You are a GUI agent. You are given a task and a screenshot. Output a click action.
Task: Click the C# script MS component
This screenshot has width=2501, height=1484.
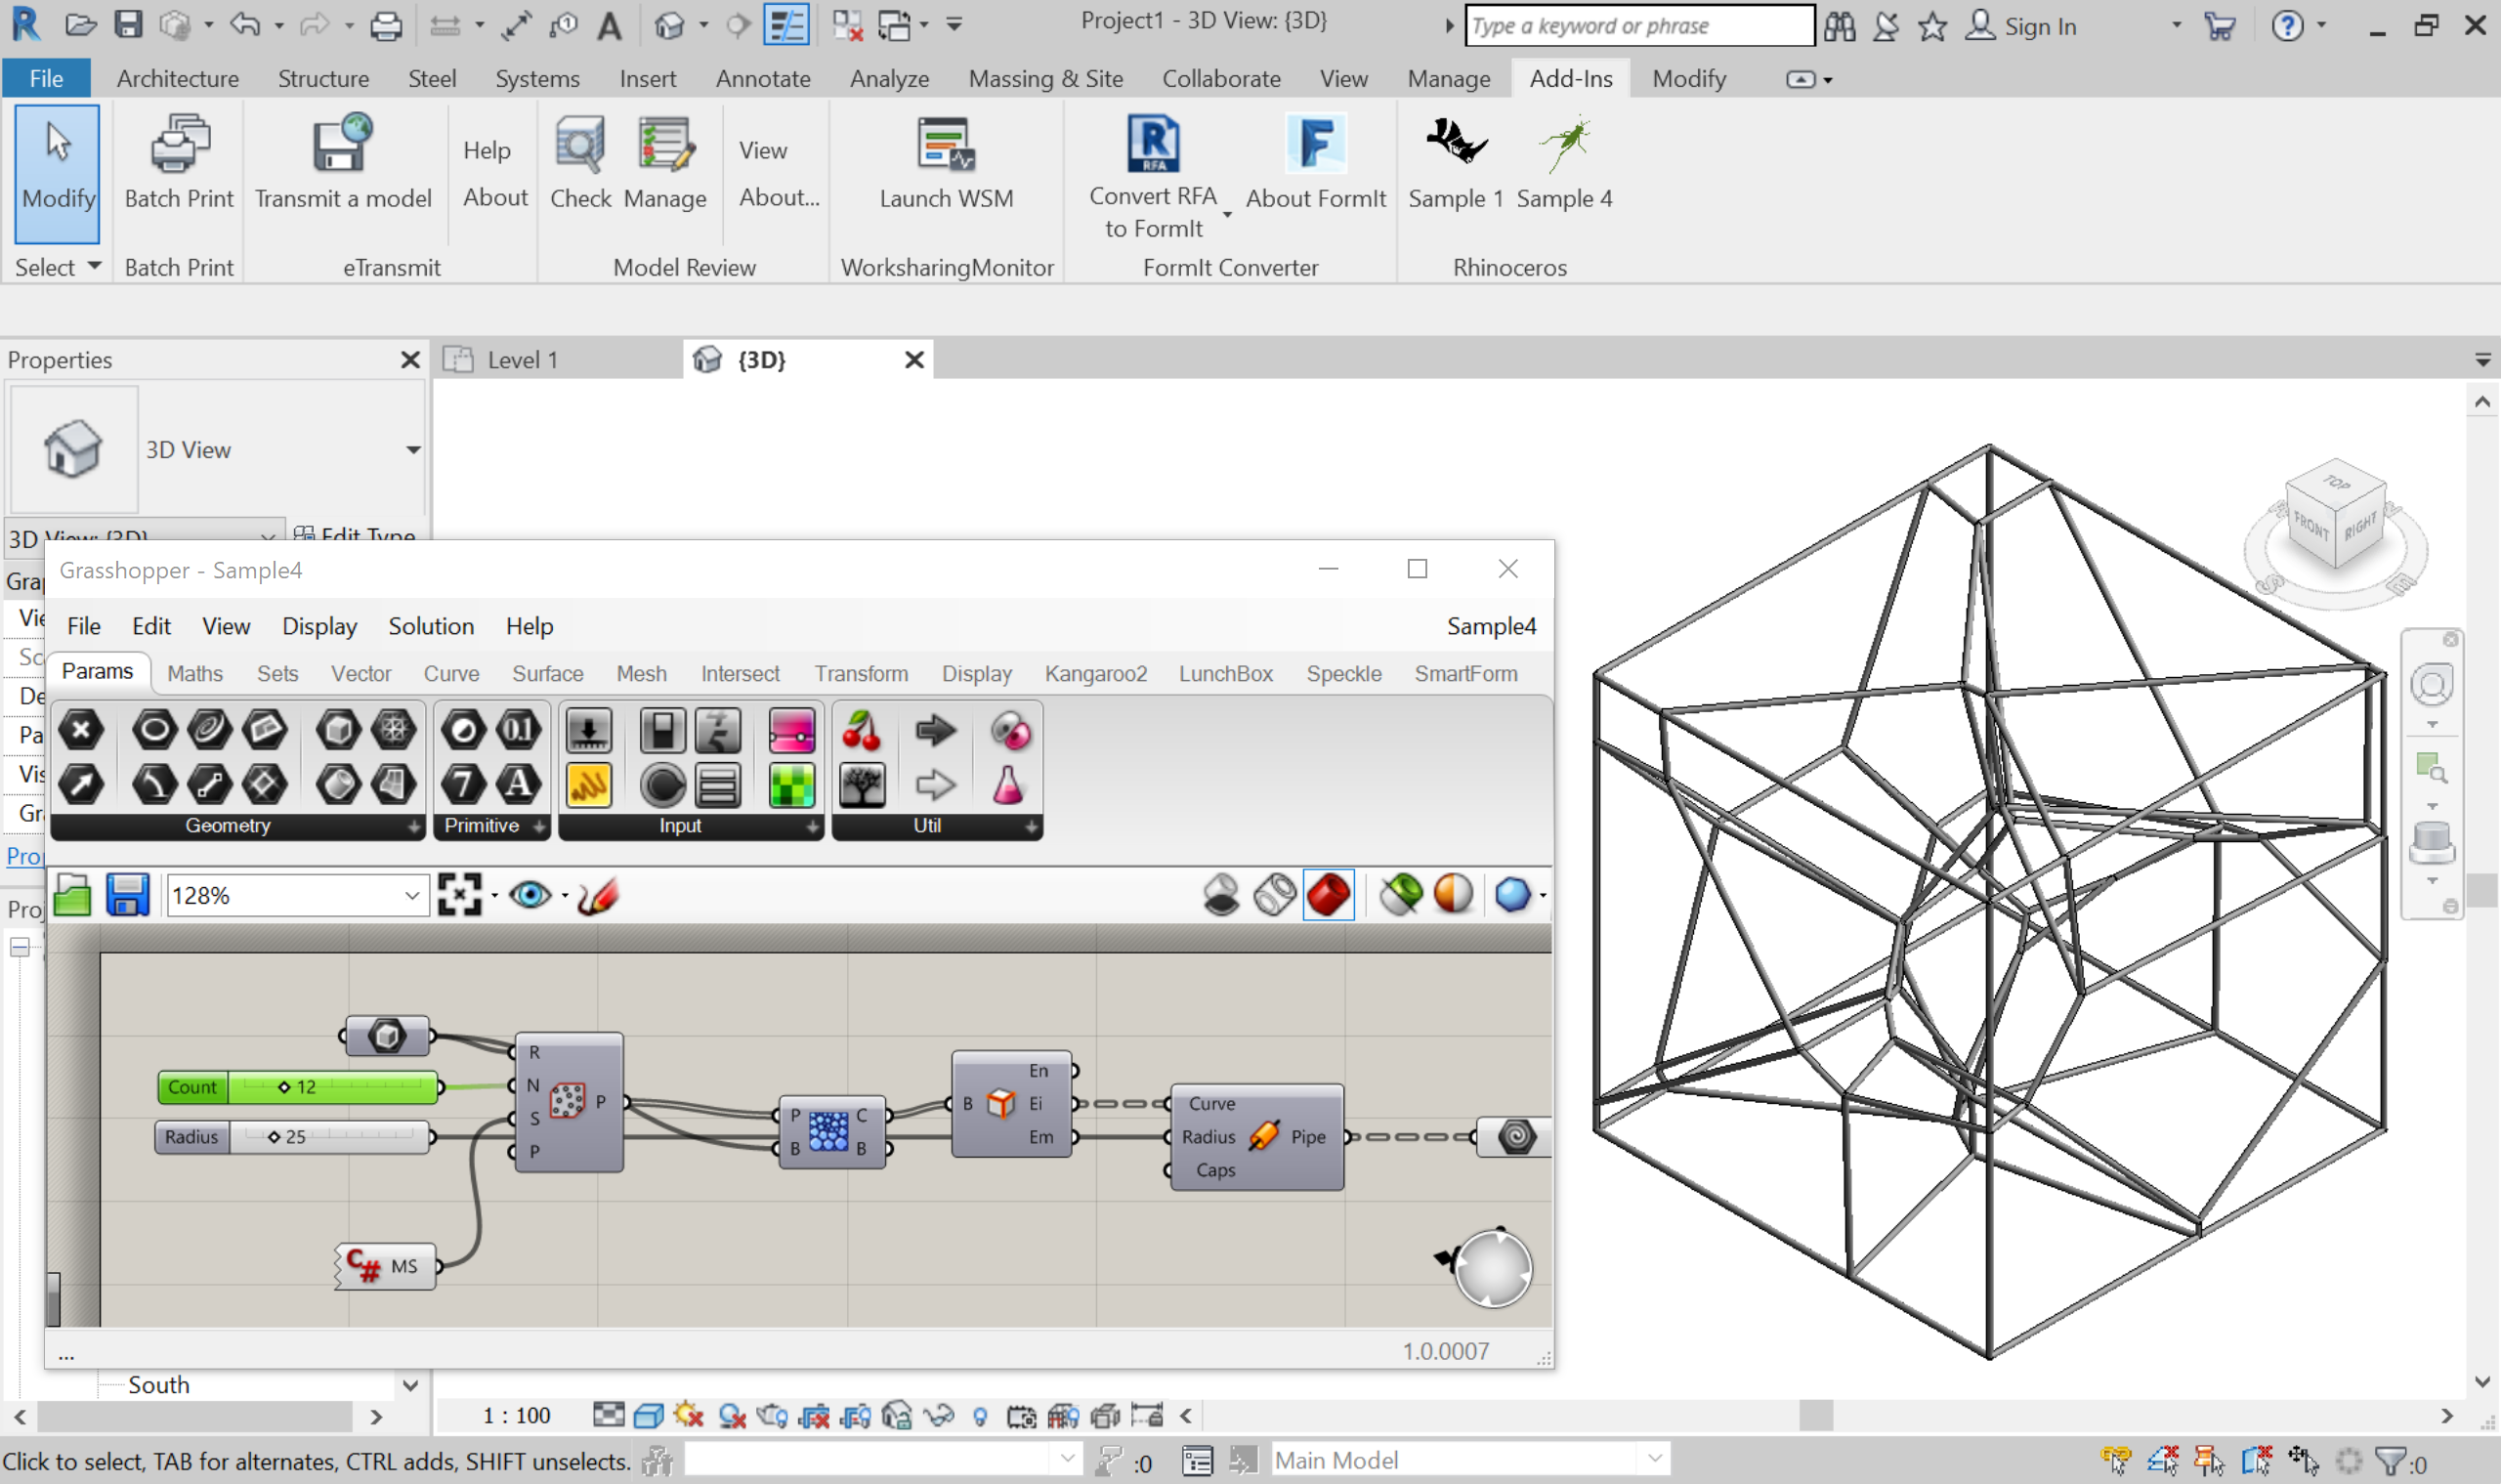(x=385, y=1267)
